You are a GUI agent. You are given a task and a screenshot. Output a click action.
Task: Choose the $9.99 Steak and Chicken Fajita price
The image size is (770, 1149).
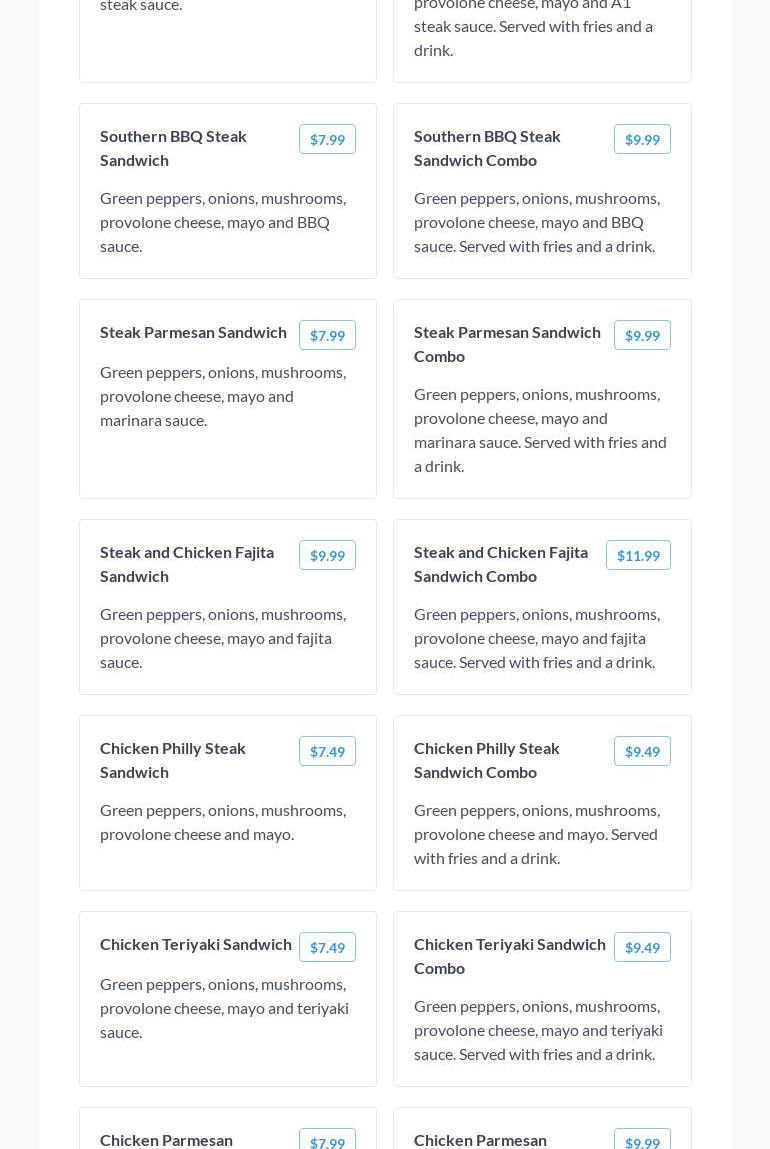327,556
